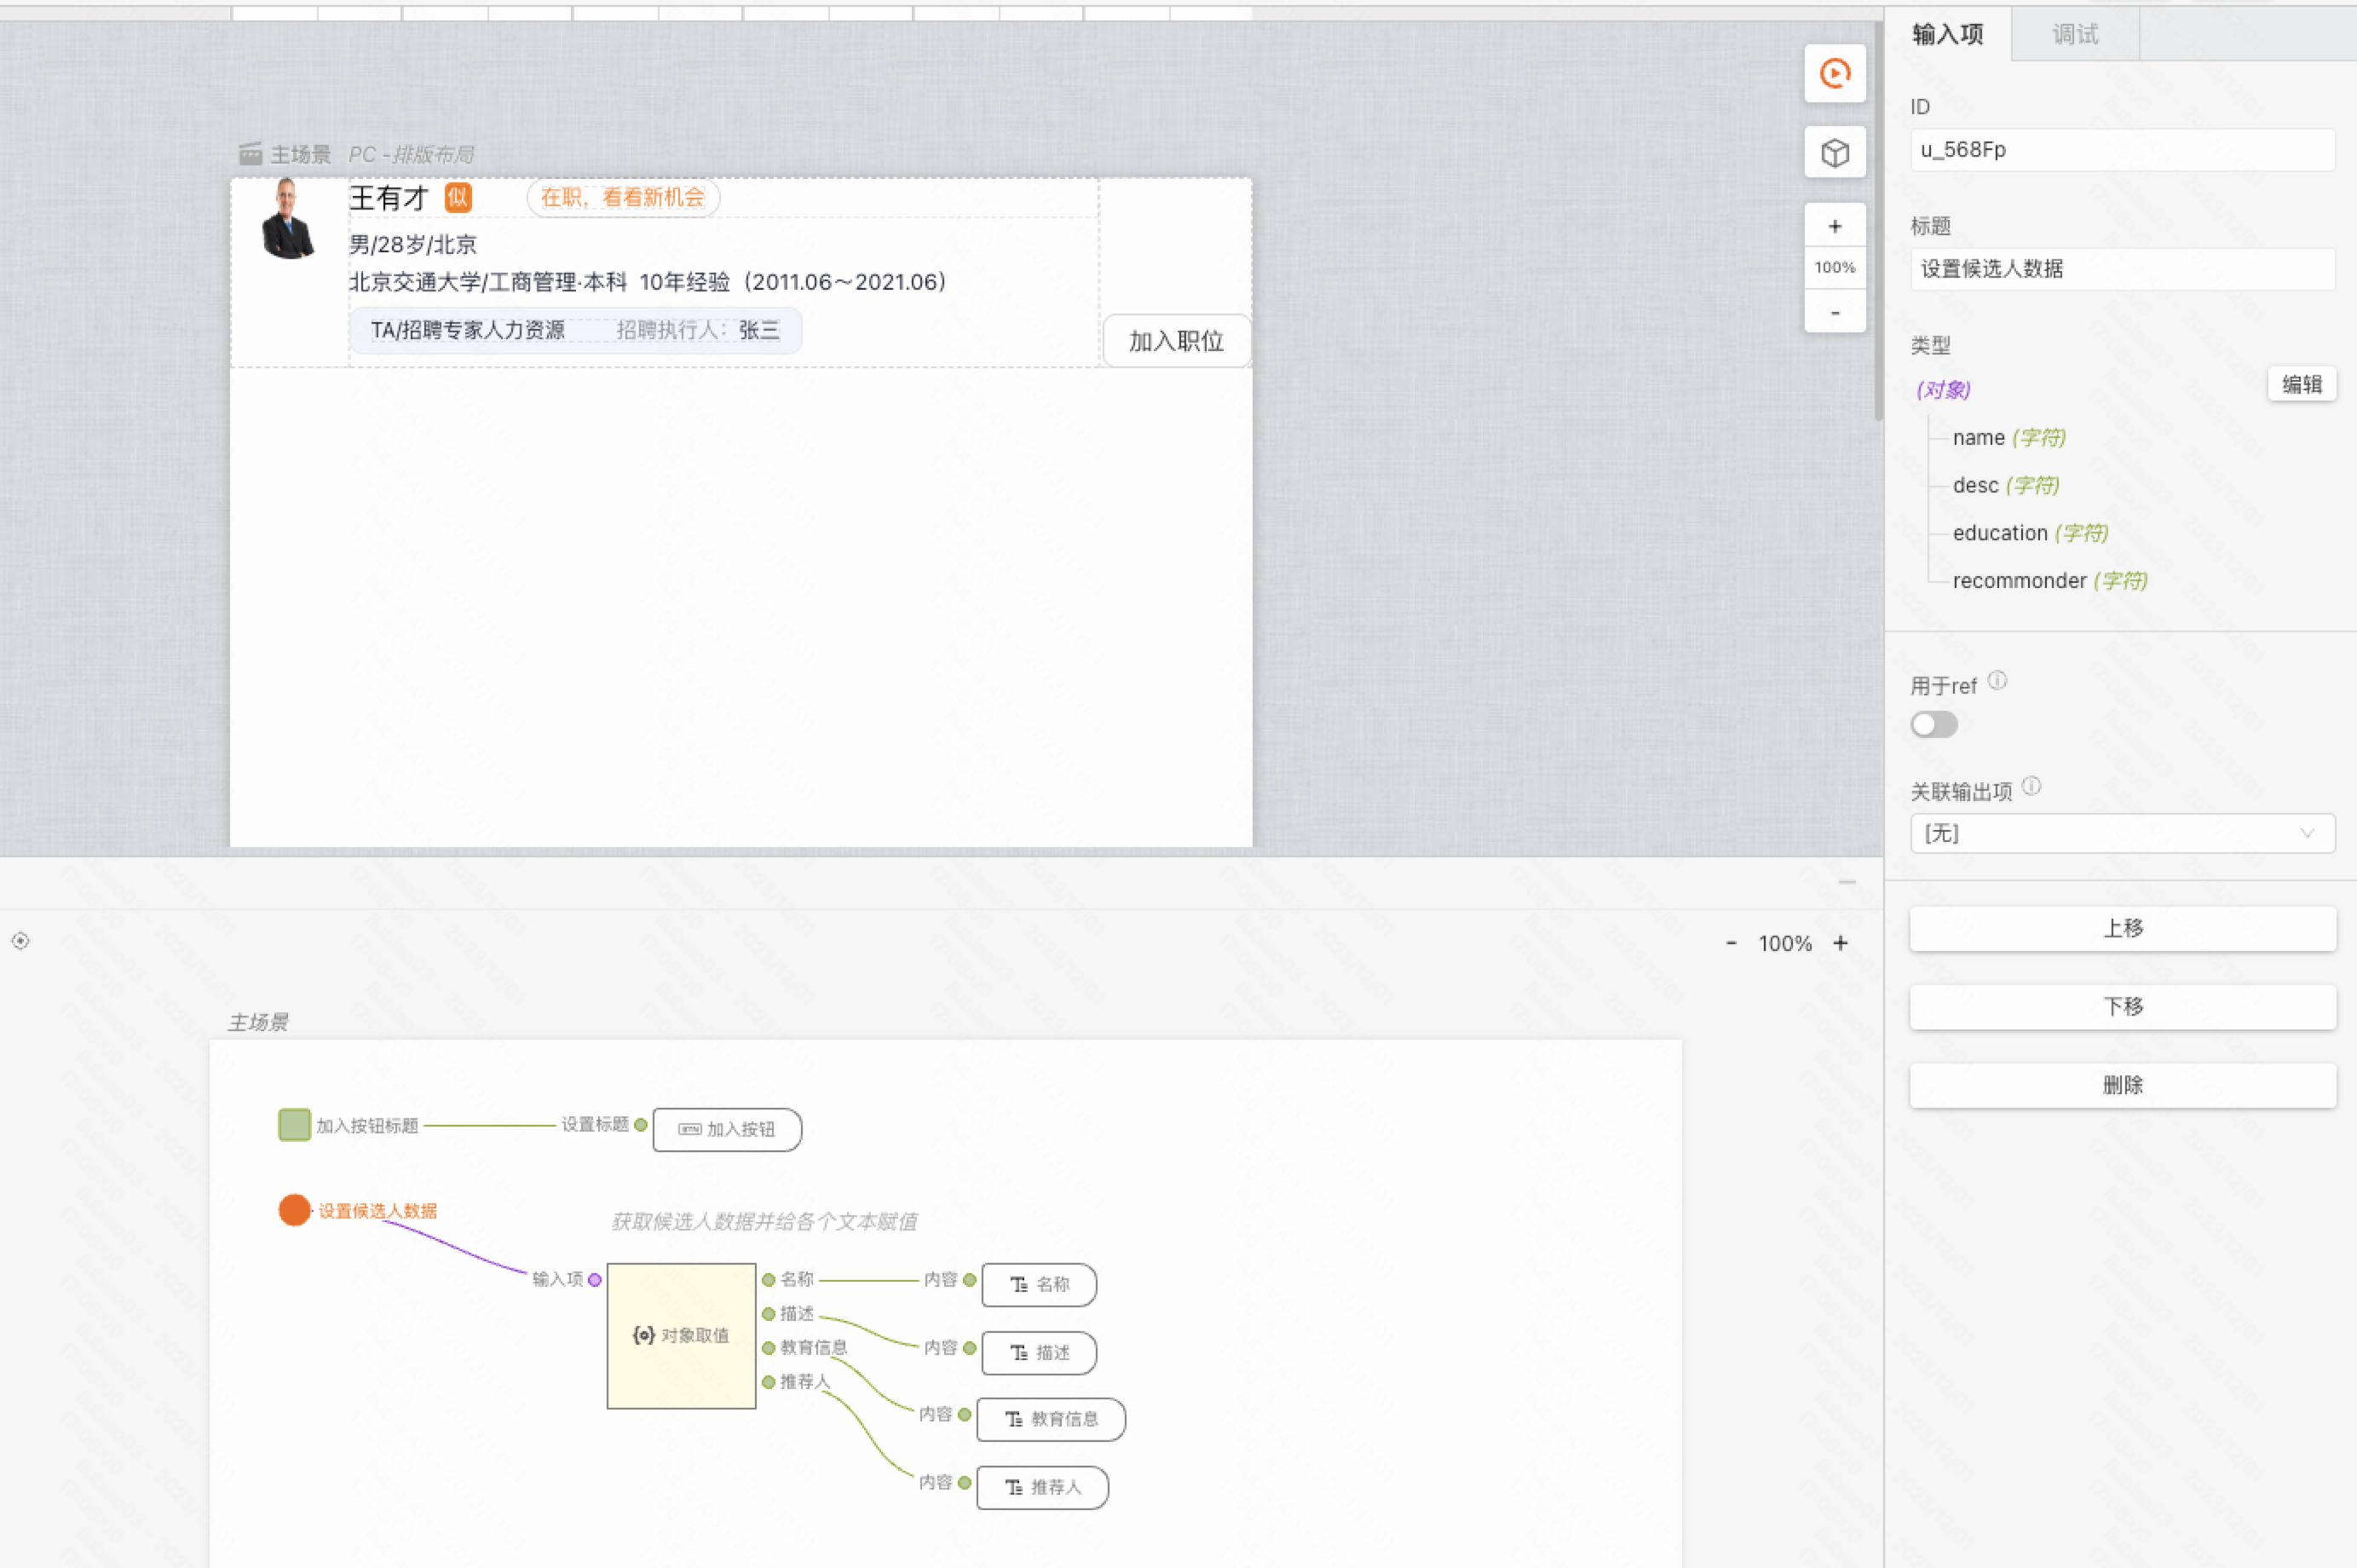Click the 推荐人 output port
The height and width of the screenshot is (1568, 2357).
[x=768, y=1382]
